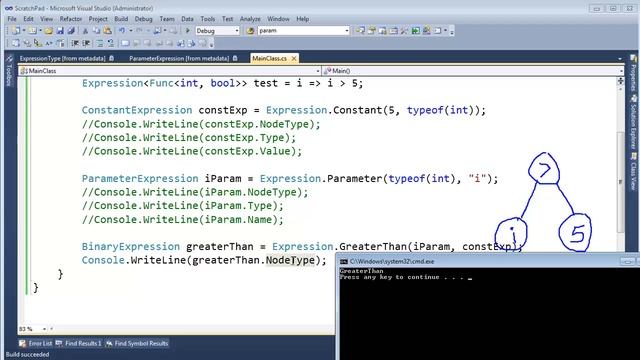
Task: Open the Add New Item dropdown arrow
Action: 40,31
